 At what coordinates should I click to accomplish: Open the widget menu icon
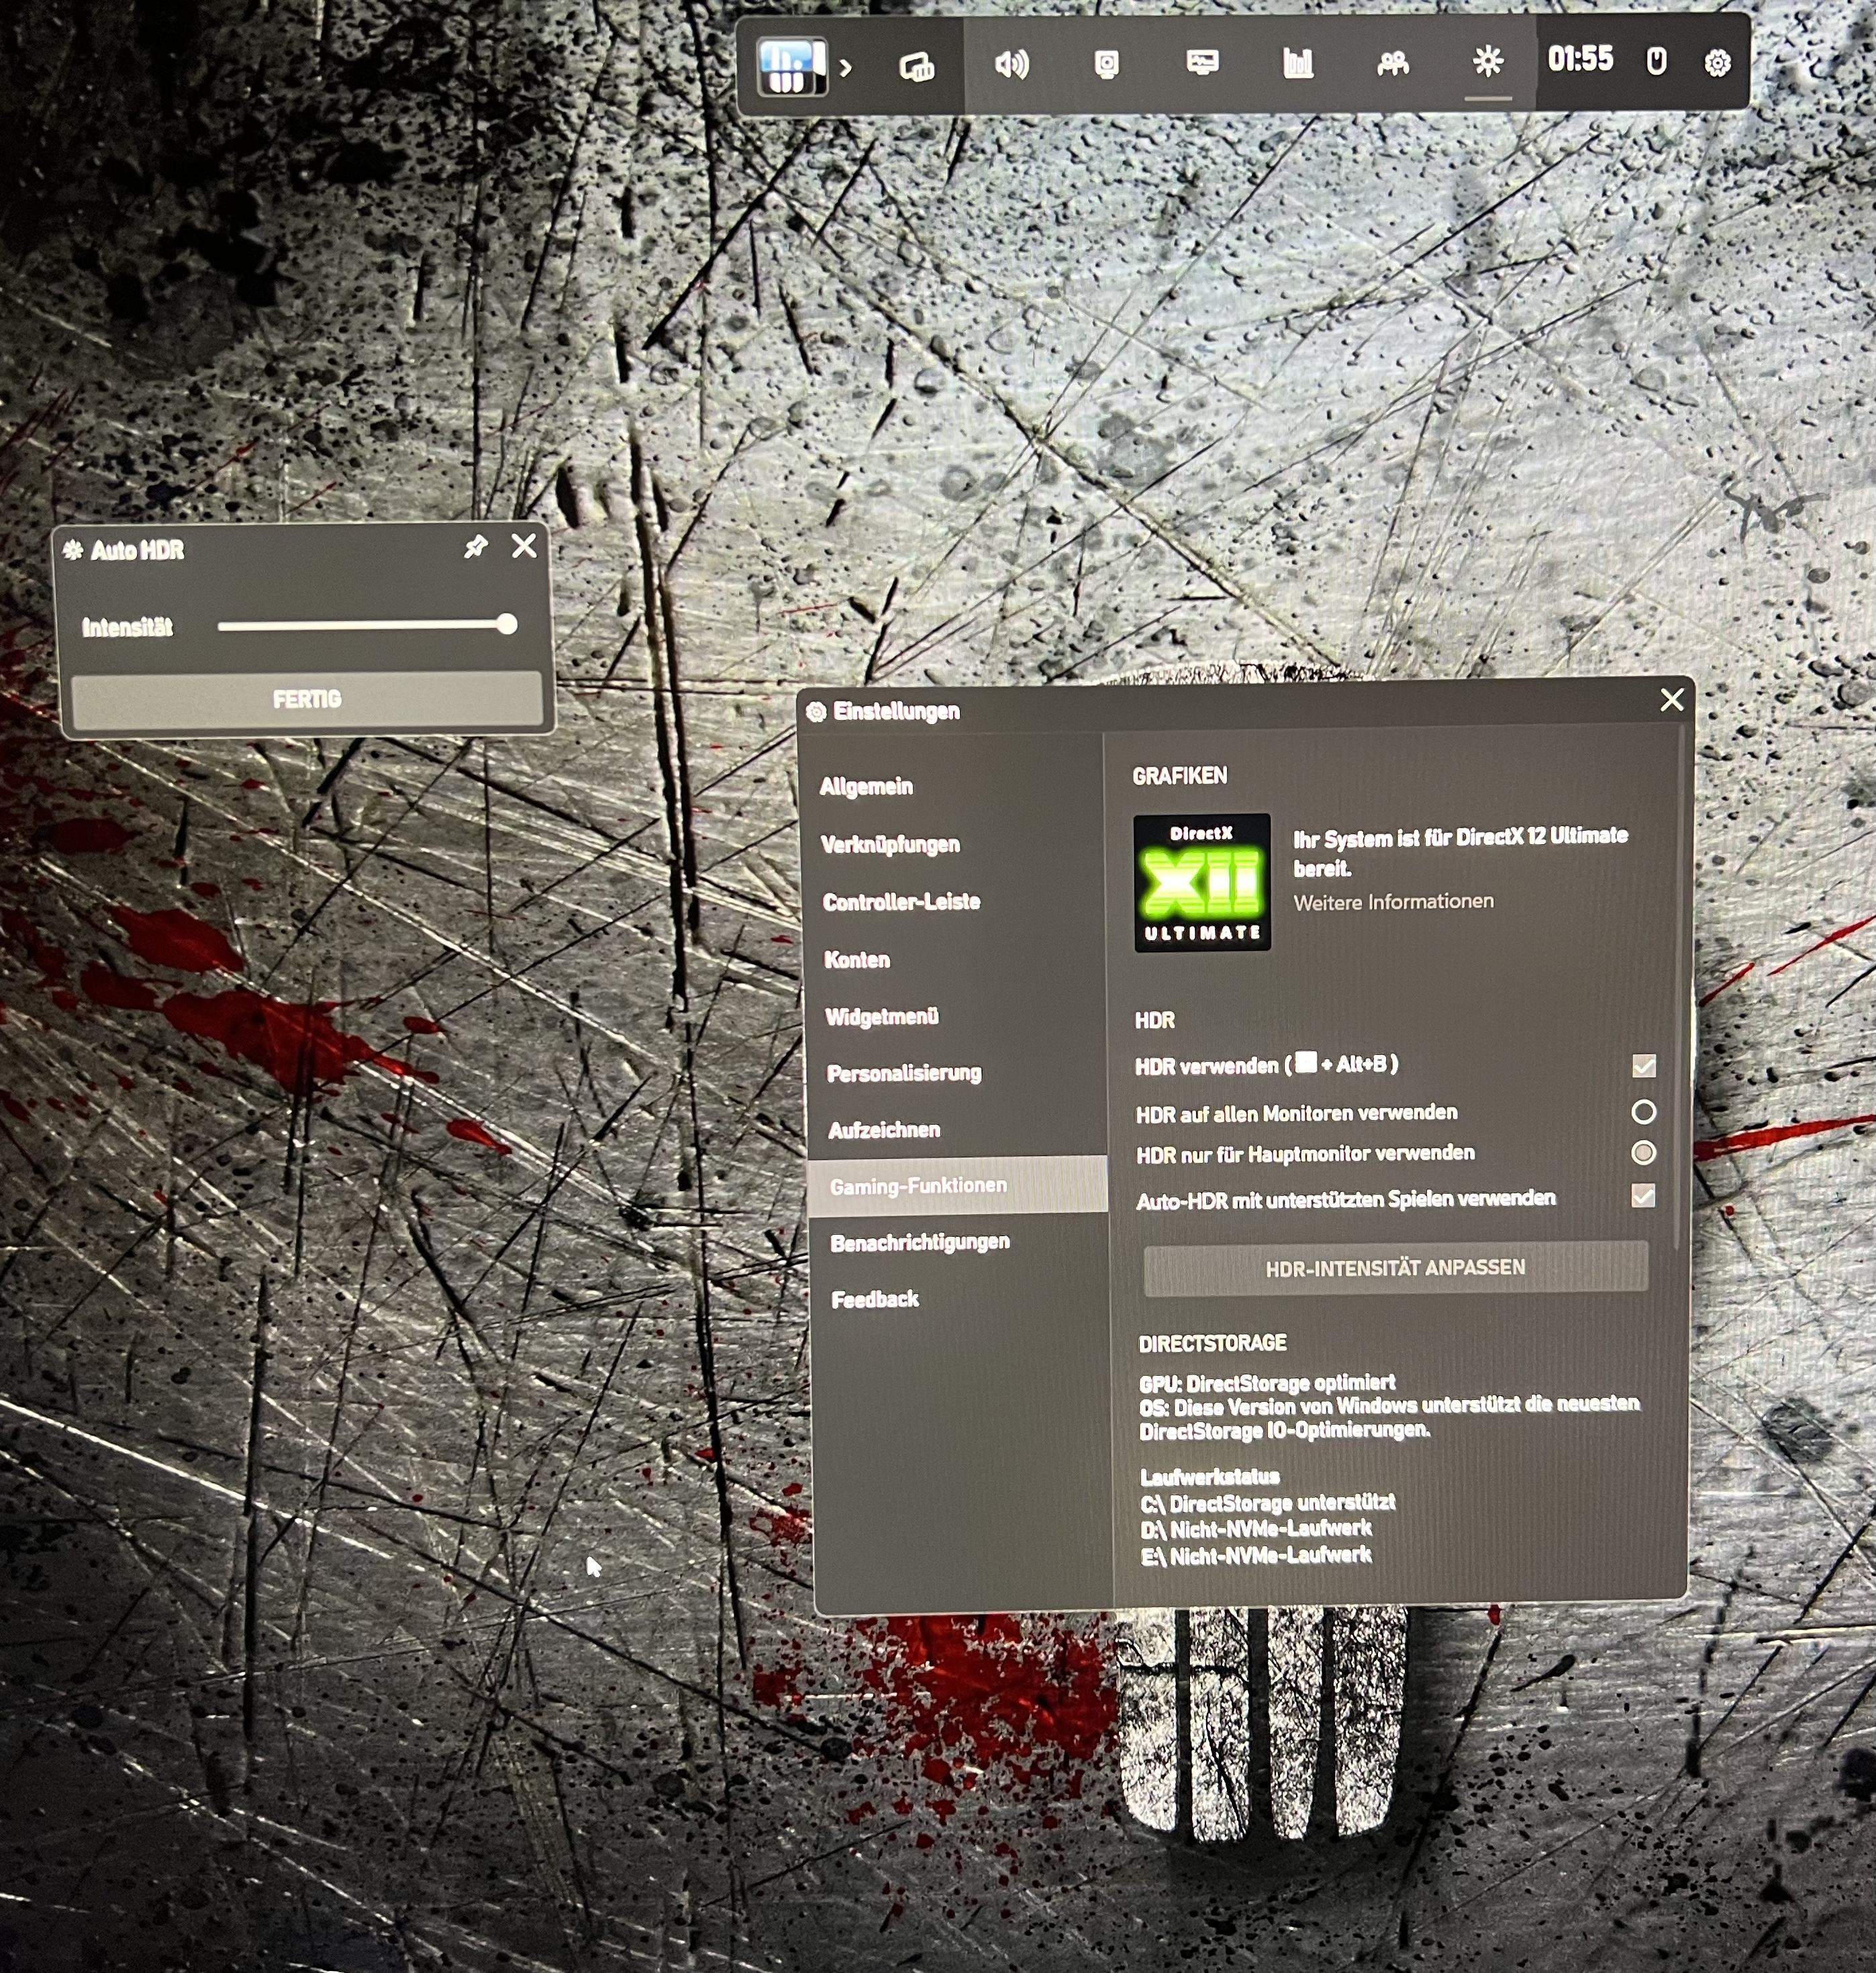point(916,68)
